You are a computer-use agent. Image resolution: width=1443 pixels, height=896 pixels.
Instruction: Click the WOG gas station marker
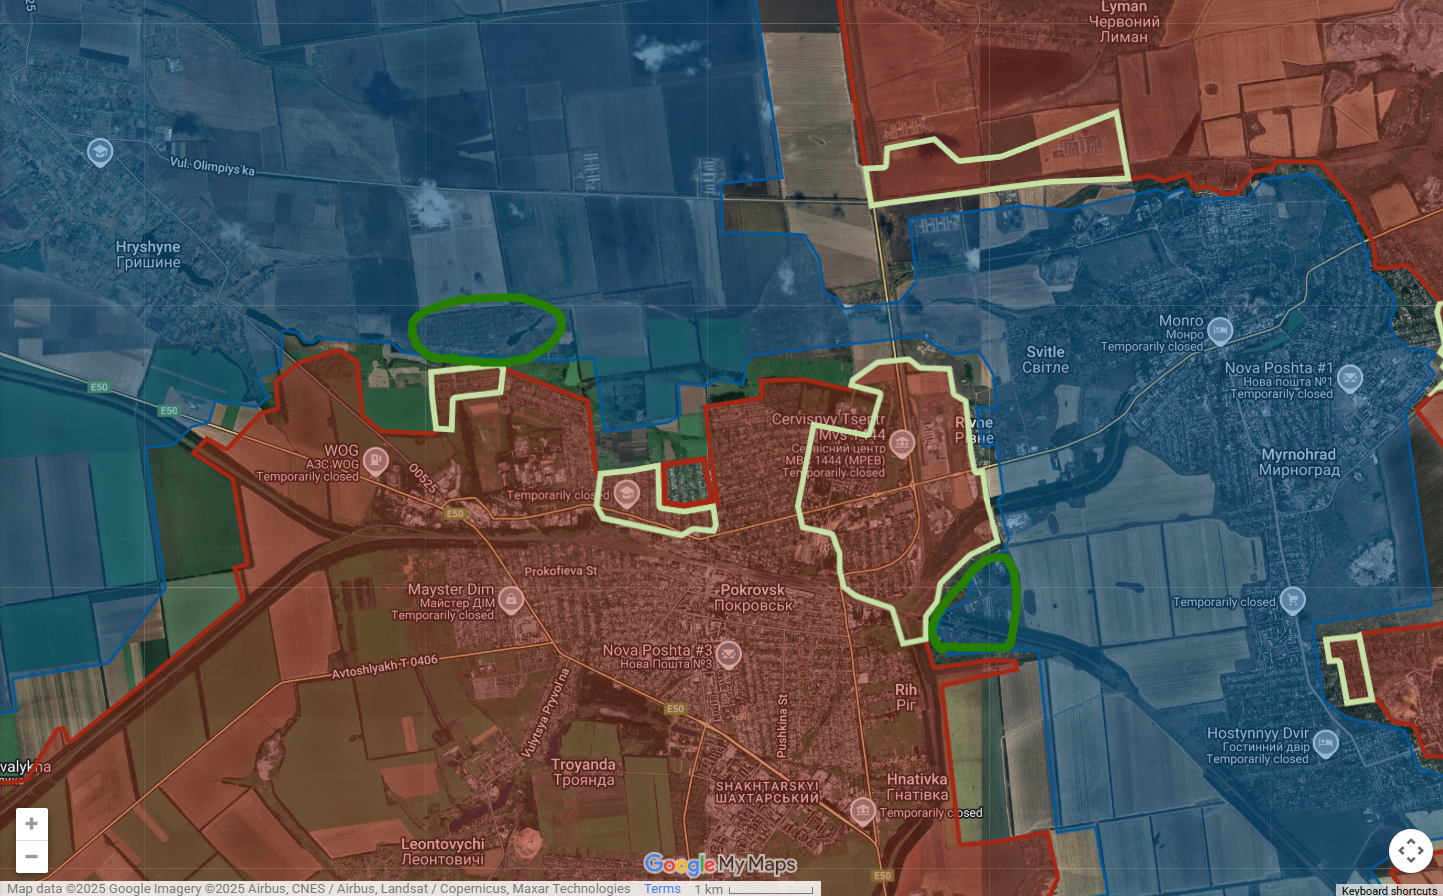pyautogui.click(x=376, y=461)
